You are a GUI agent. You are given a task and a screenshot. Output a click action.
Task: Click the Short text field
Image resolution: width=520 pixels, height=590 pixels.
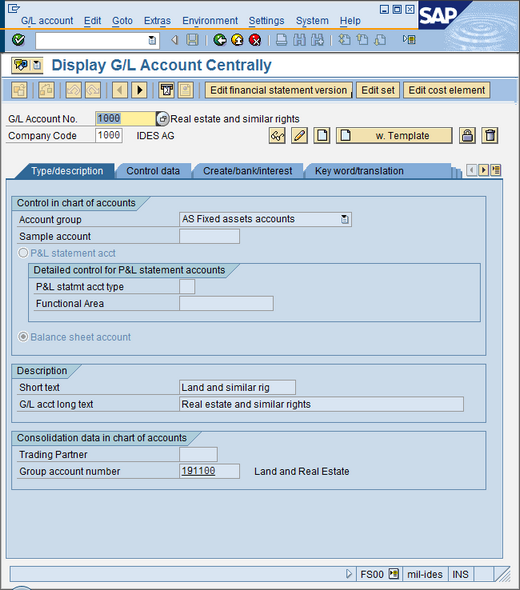click(237, 387)
